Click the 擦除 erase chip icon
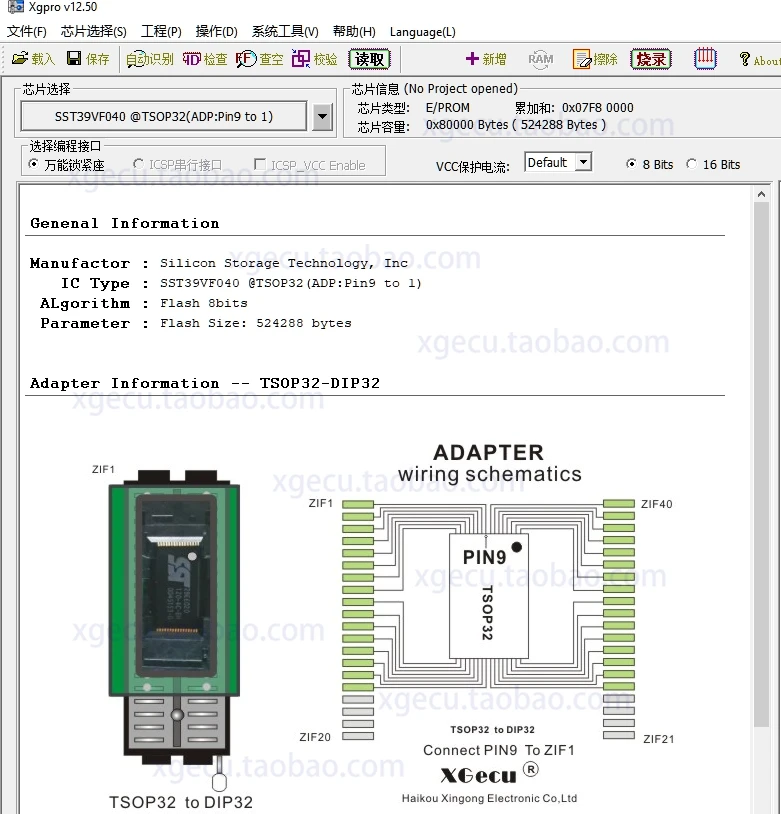The image size is (781, 814). 583,59
